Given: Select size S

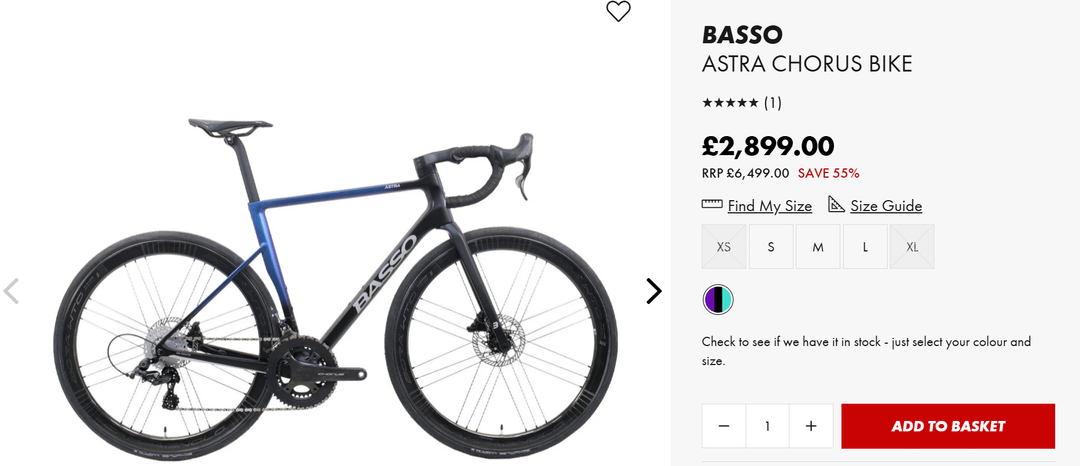Looking at the screenshot, I should (x=771, y=247).
